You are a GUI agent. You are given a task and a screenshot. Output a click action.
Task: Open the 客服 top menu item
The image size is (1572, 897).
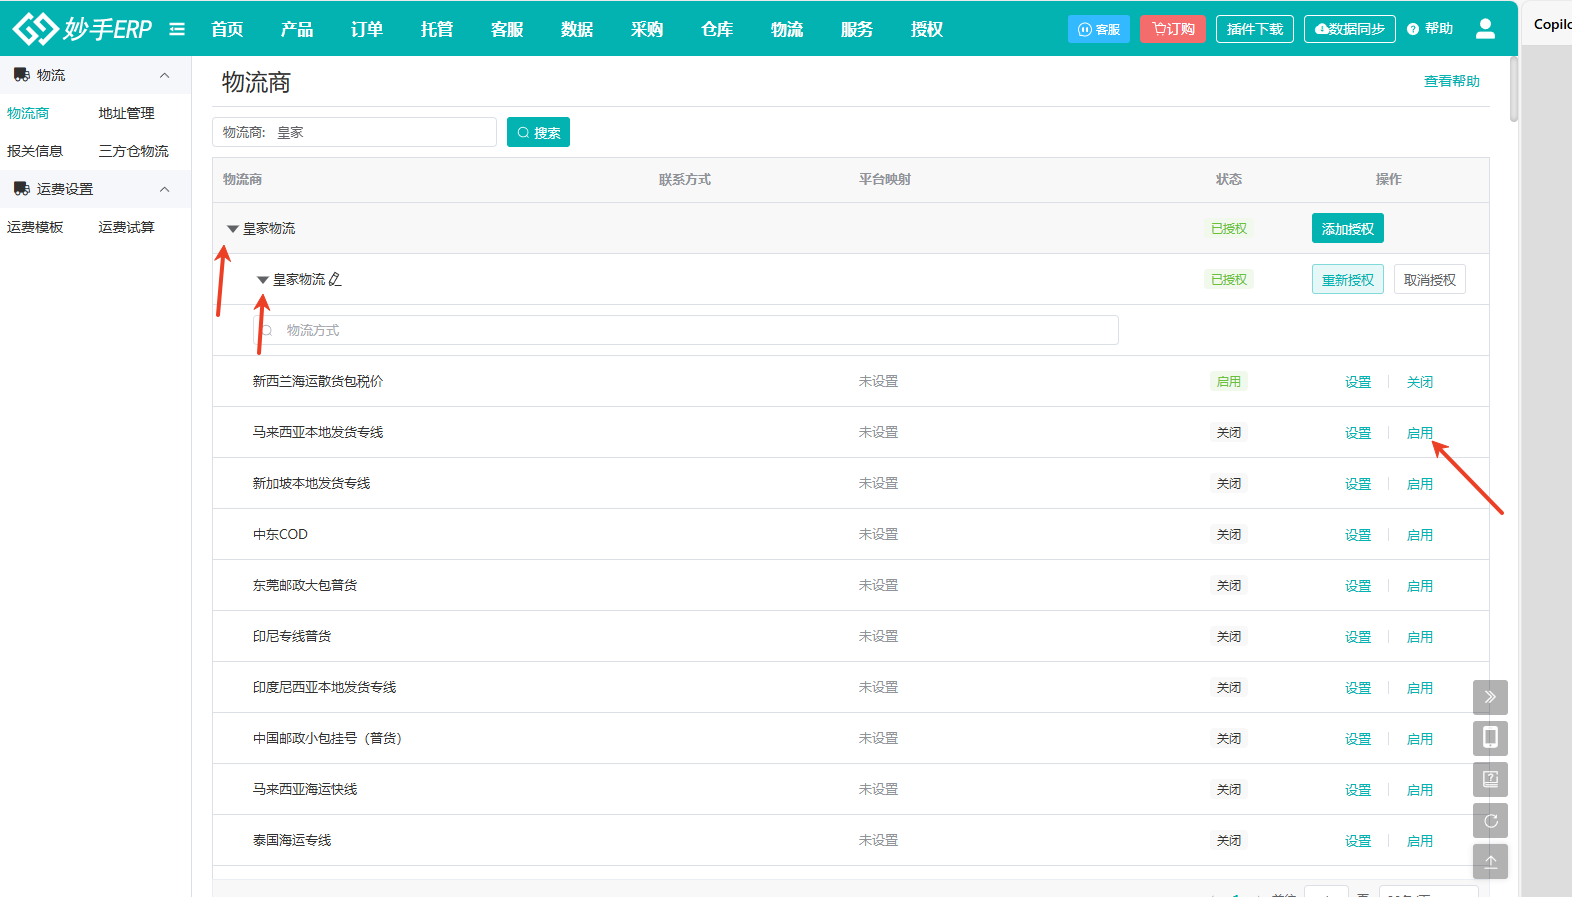[x=507, y=29]
